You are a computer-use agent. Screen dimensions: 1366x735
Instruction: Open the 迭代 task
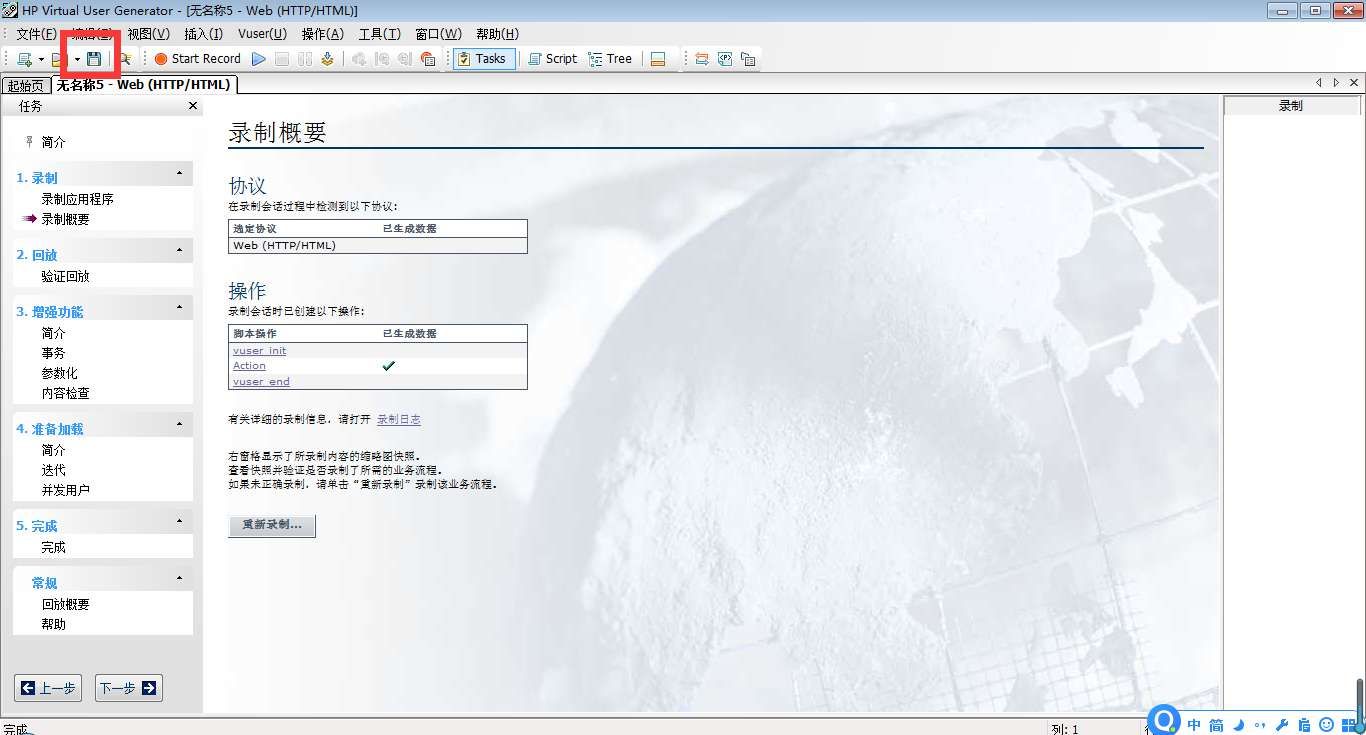coord(54,470)
